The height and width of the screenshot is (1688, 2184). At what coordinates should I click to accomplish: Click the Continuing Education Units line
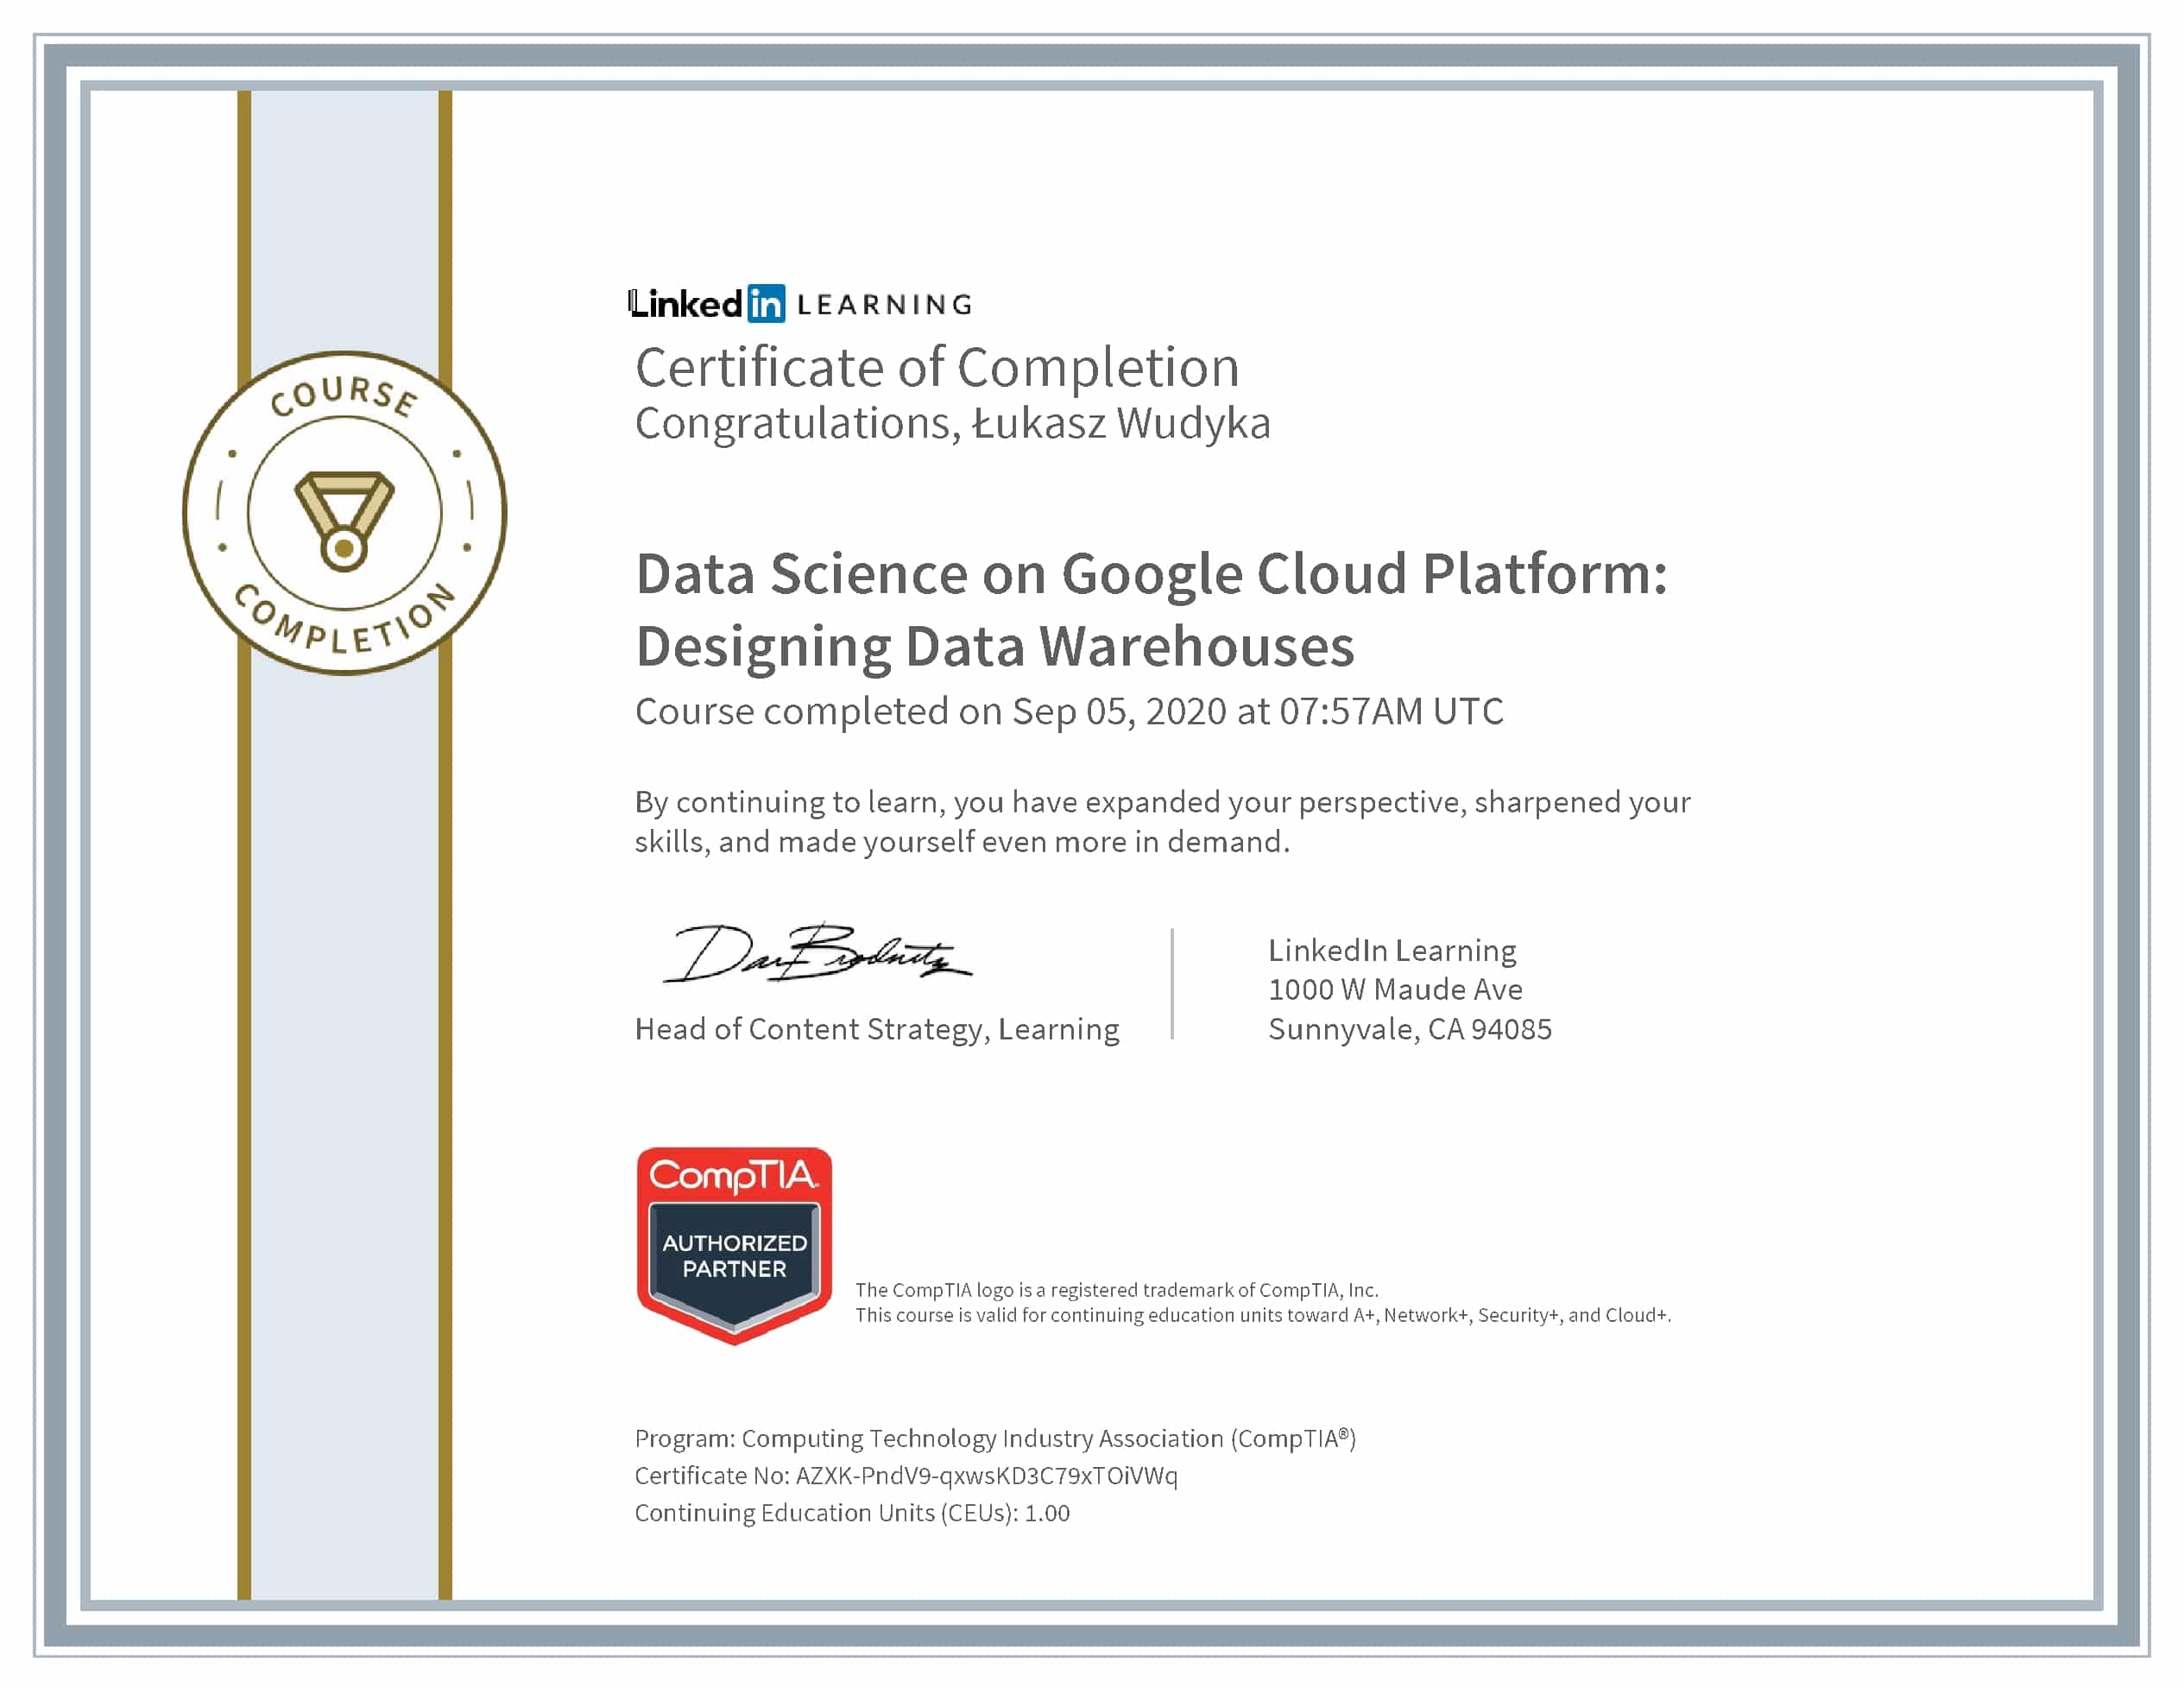pos(852,1512)
